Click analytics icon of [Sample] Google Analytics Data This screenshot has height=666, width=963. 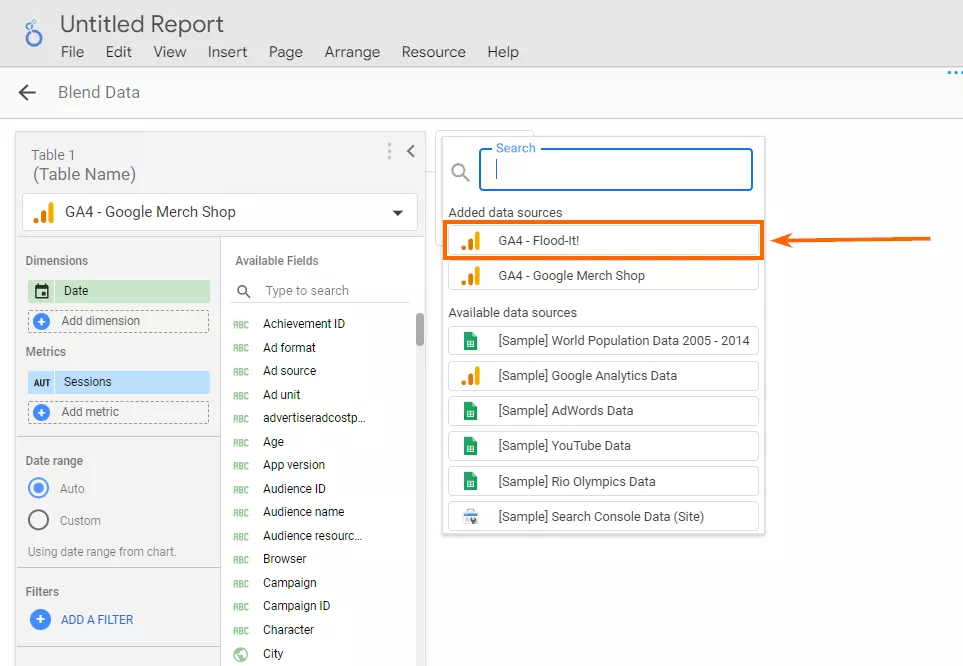pyautogui.click(x=471, y=376)
